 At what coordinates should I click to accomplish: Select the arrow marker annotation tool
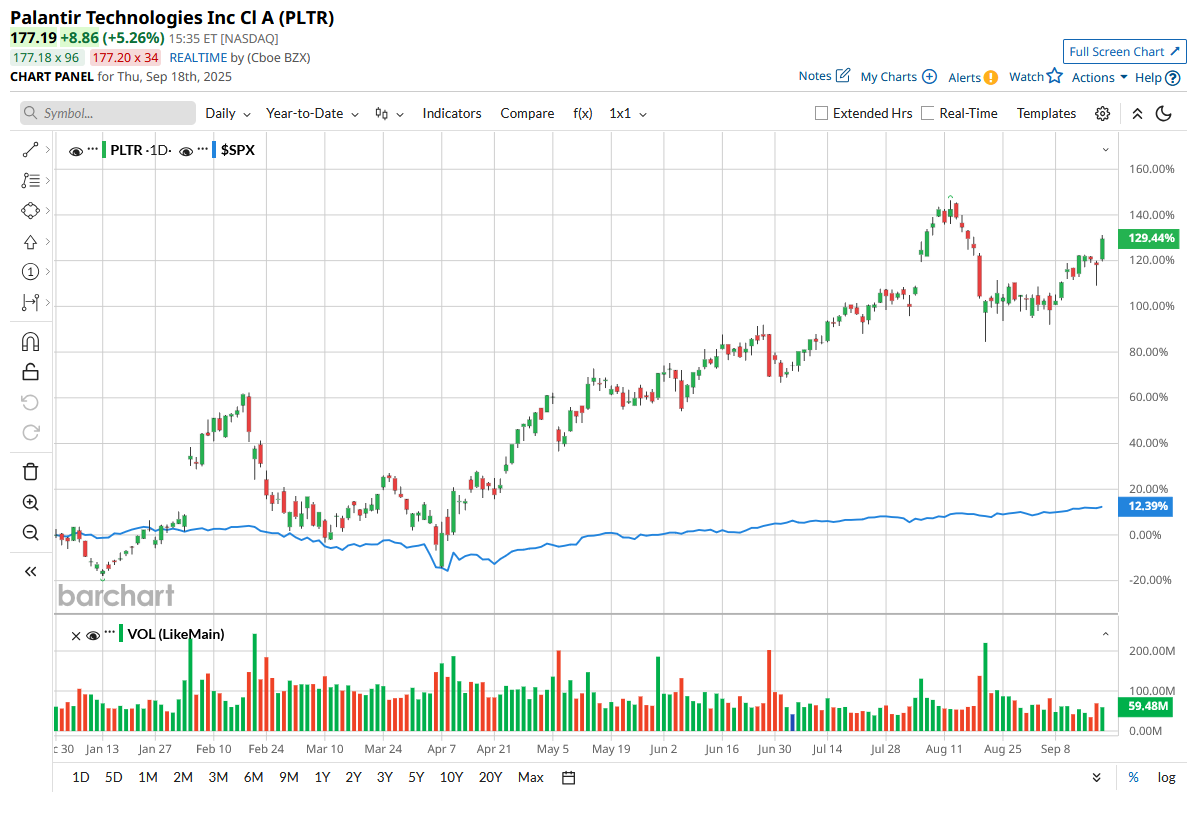(30, 242)
